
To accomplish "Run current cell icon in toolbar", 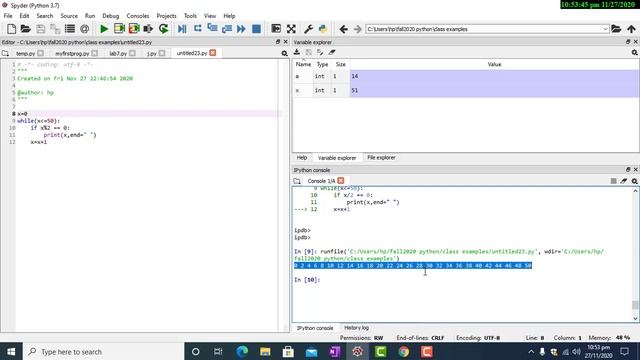I will coord(119,29).
